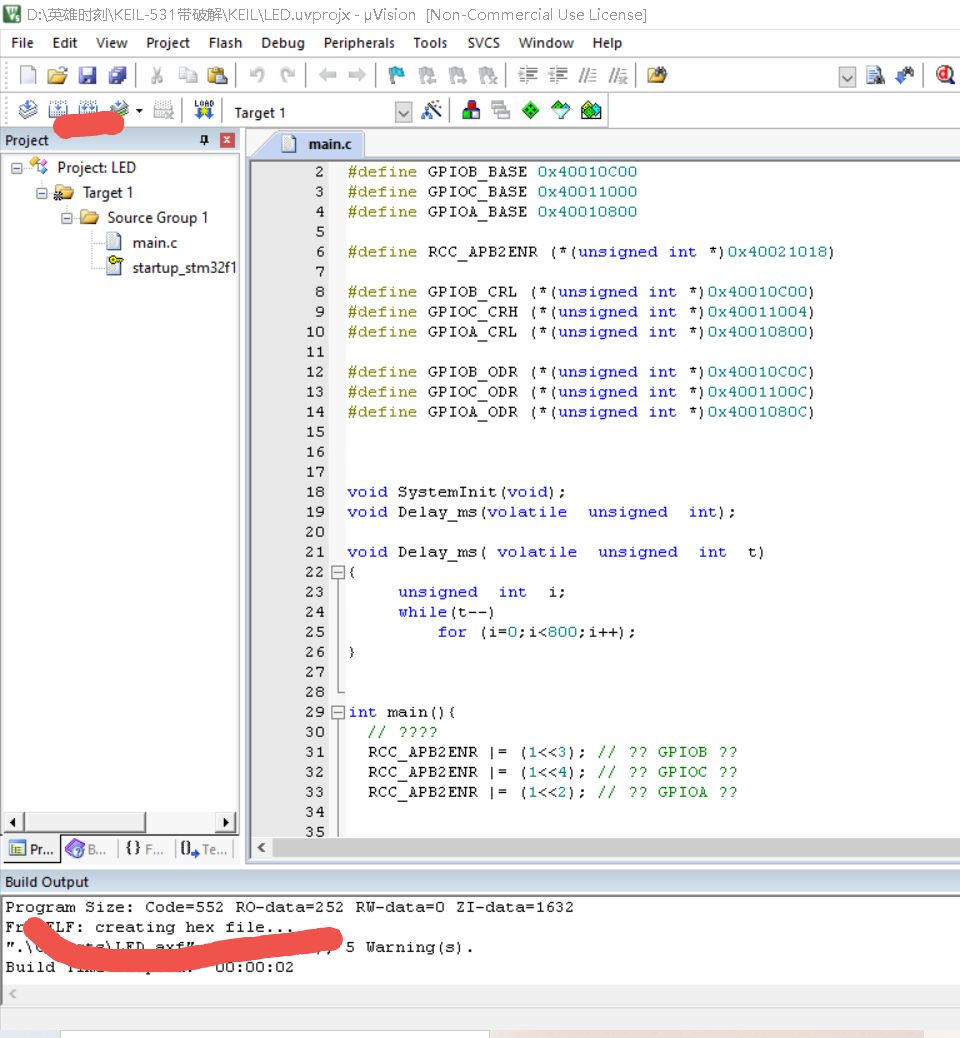This screenshot has width=960, height=1038.
Task: Save all open files
Action: [x=117, y=75]
